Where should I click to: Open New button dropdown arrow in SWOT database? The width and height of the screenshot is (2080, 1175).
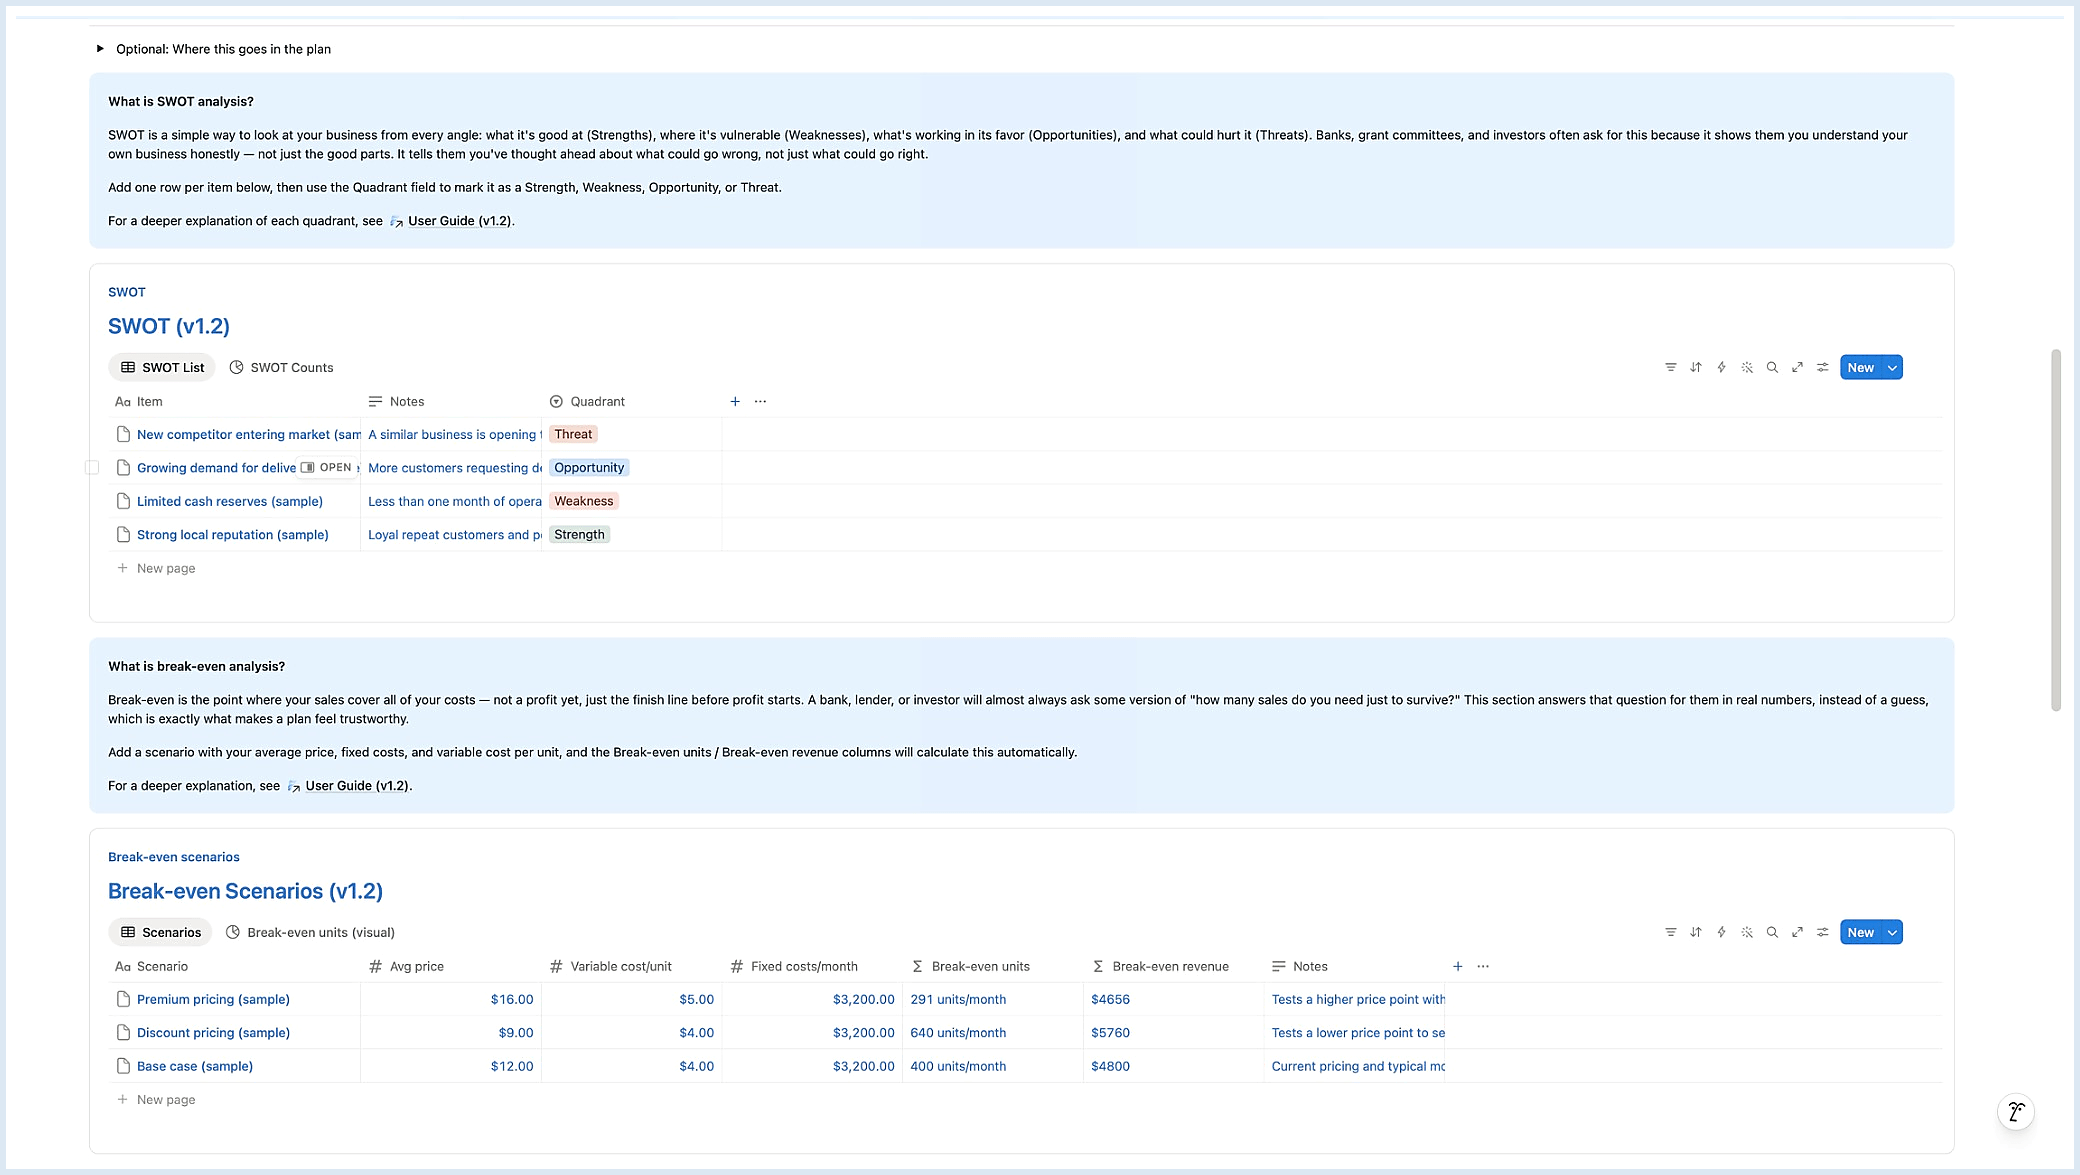pos(1892,368)
